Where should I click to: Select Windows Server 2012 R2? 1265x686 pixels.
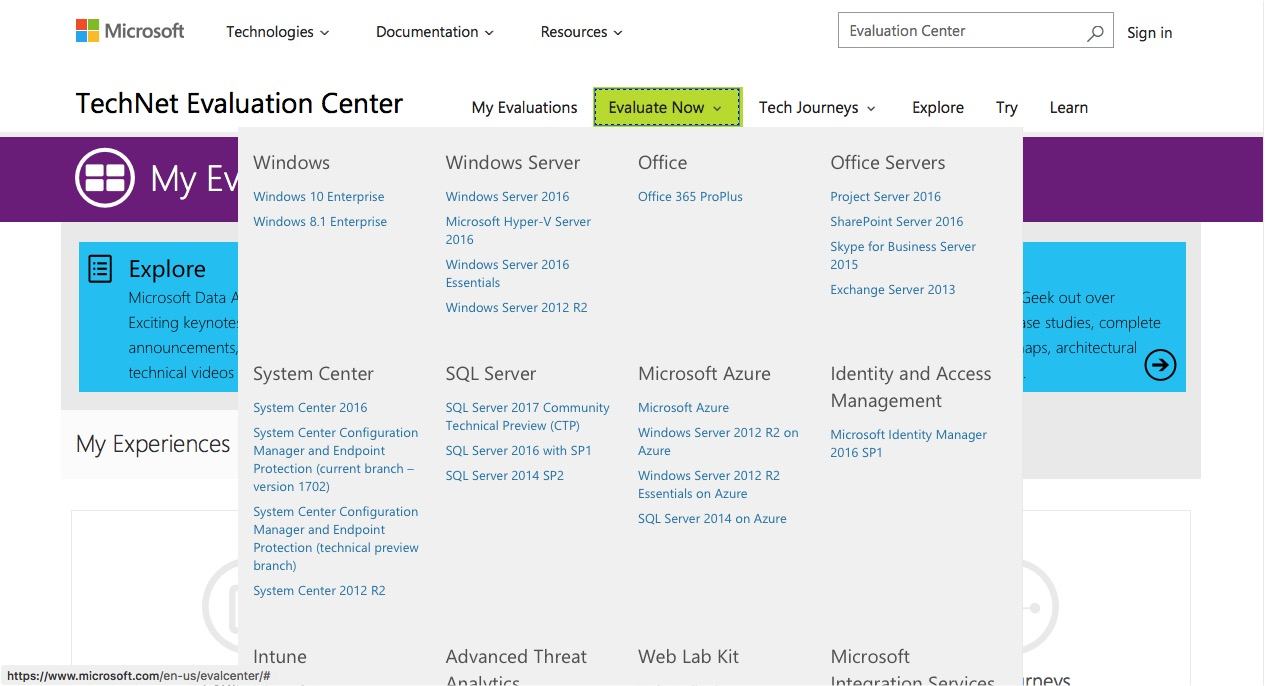coord(517,308)
